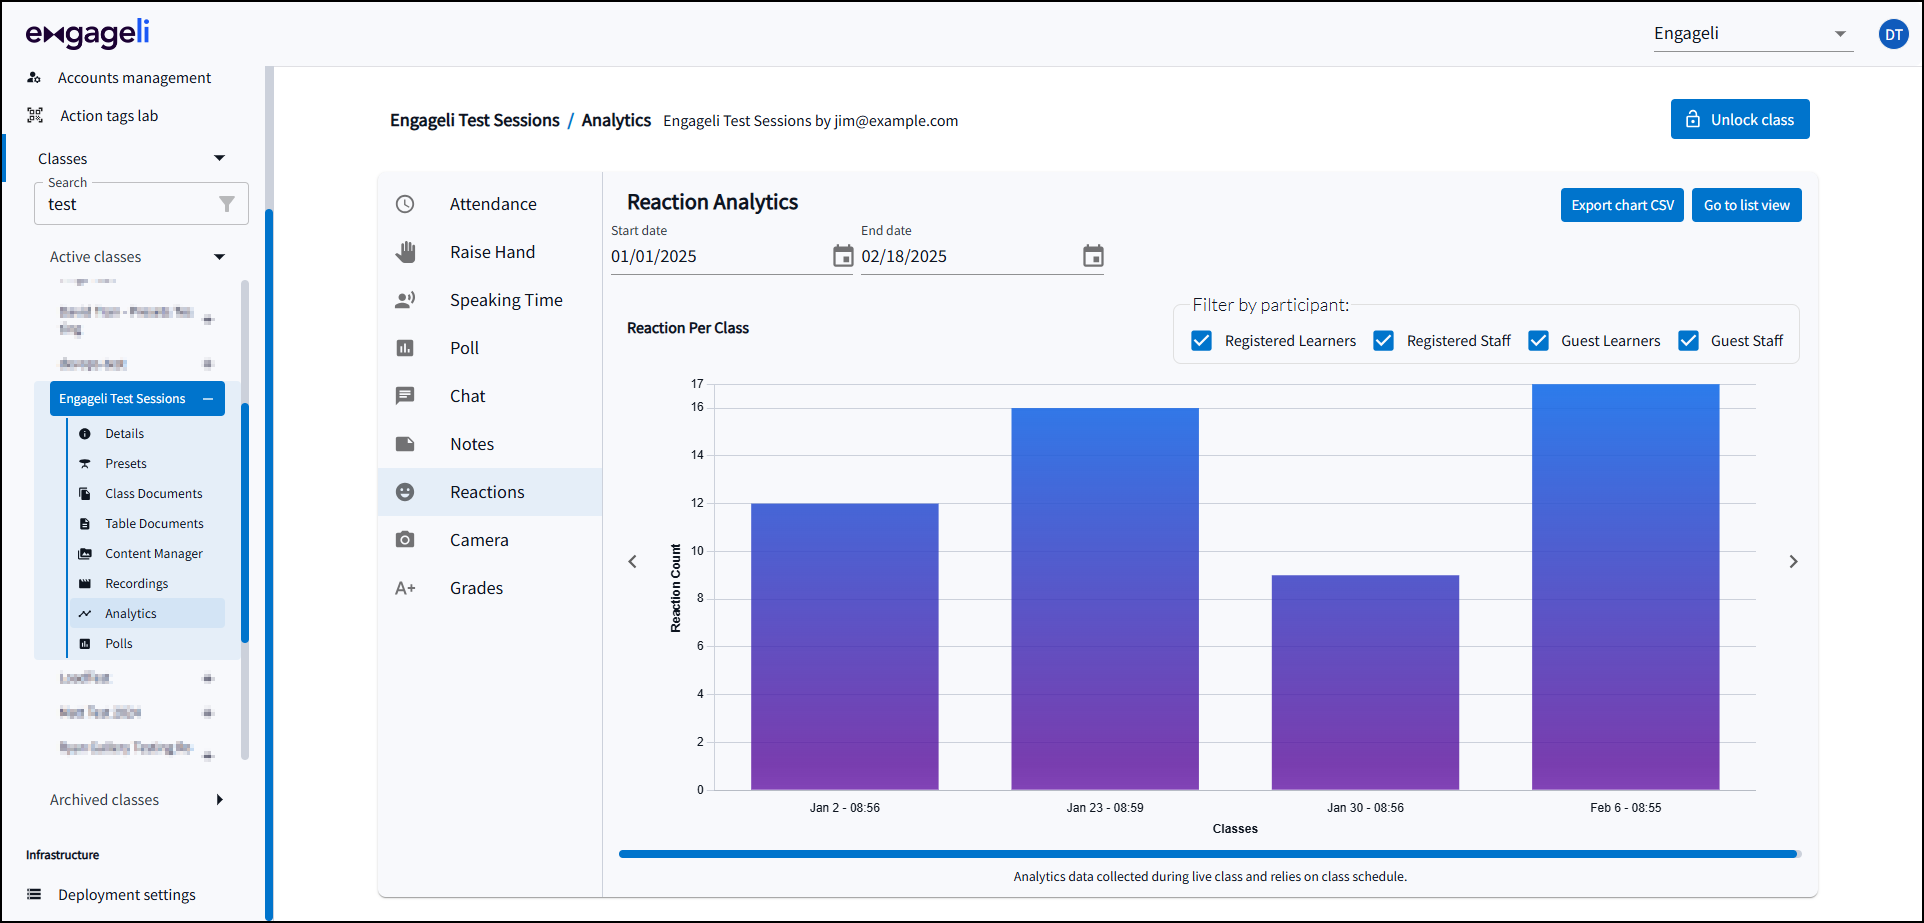
Task: Open the Engageli organization dropdown
Action: point(1753,34)
